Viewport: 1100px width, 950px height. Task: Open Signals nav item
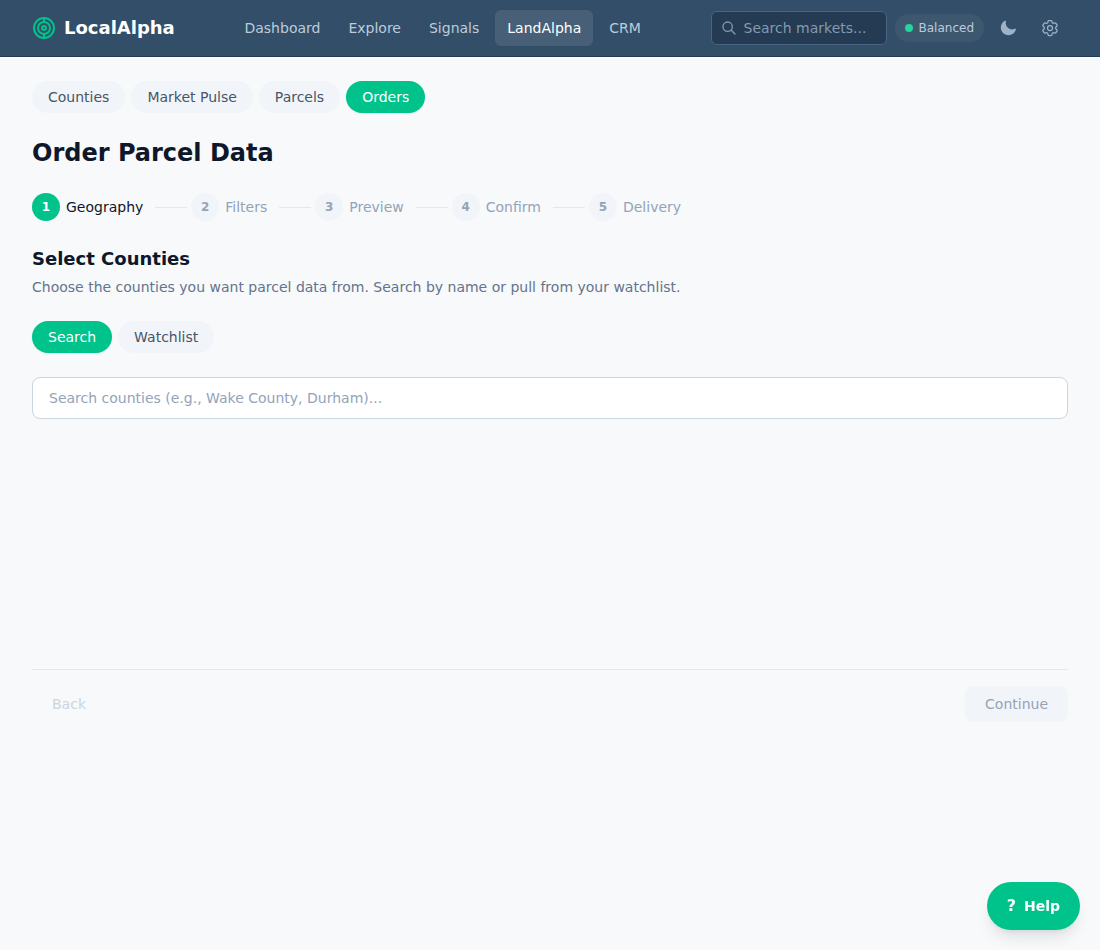(454, 28)
